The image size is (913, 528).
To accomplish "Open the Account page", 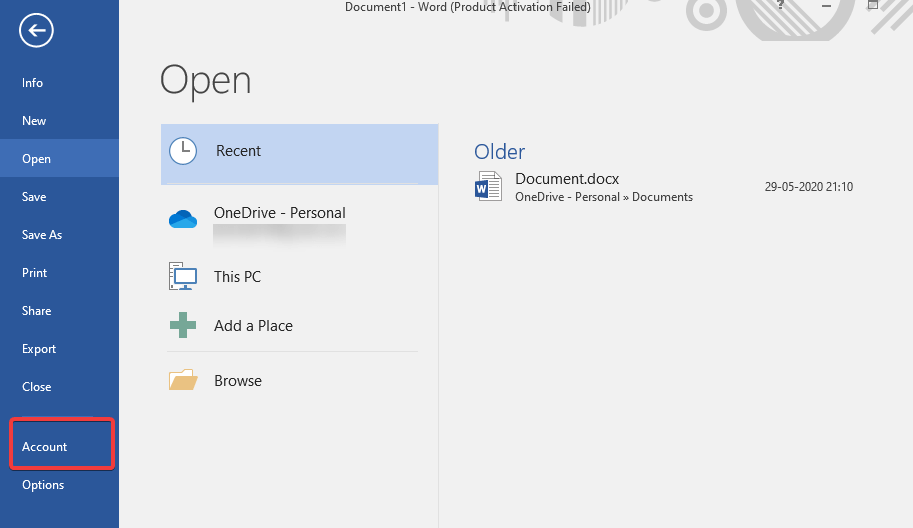I will [x=45, y=447].
